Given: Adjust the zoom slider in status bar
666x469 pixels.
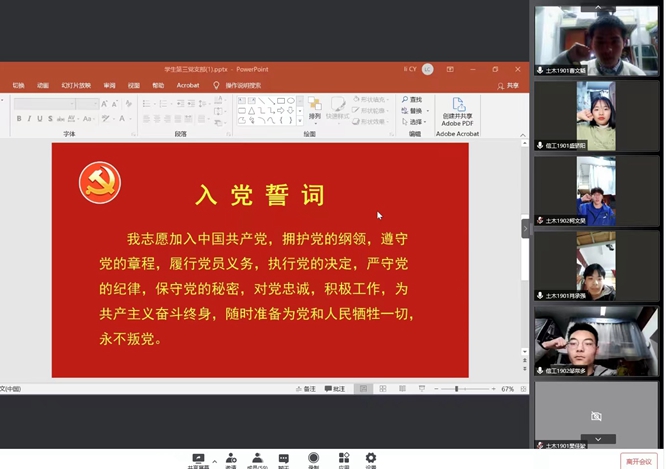Looking at the screenshot, I should (x=457, y=389).
